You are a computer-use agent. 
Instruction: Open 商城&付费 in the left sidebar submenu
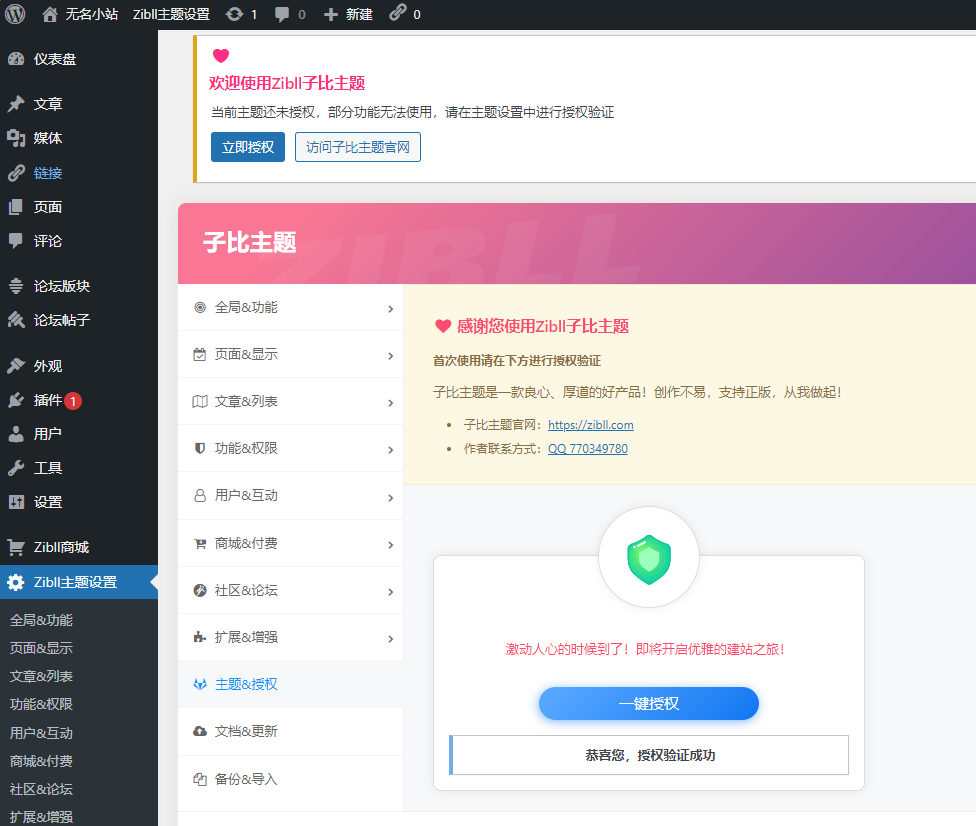(x=41, y=761)
